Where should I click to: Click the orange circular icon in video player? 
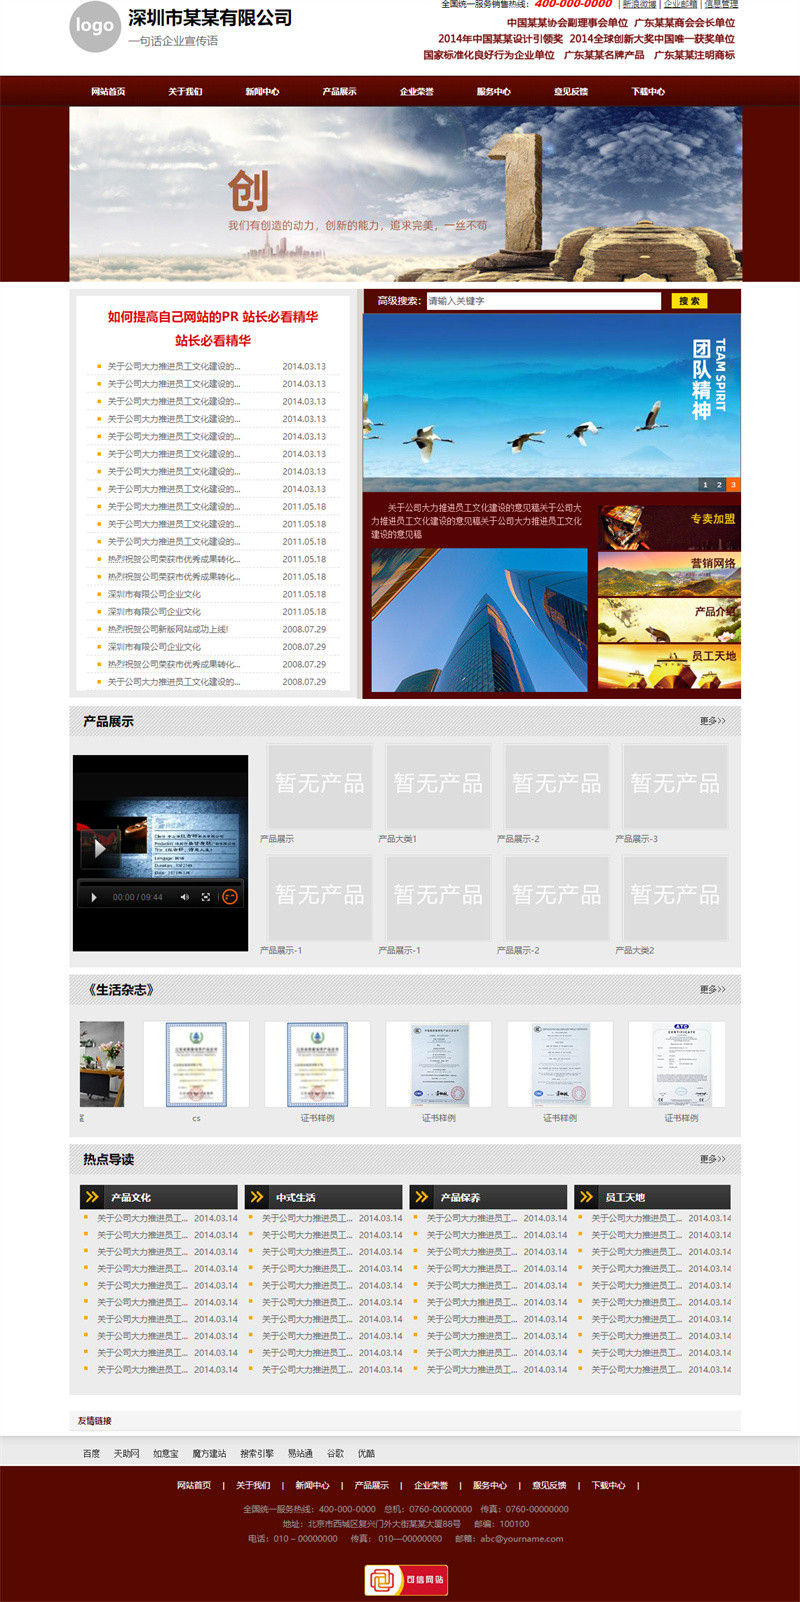(x=230, y=897)
